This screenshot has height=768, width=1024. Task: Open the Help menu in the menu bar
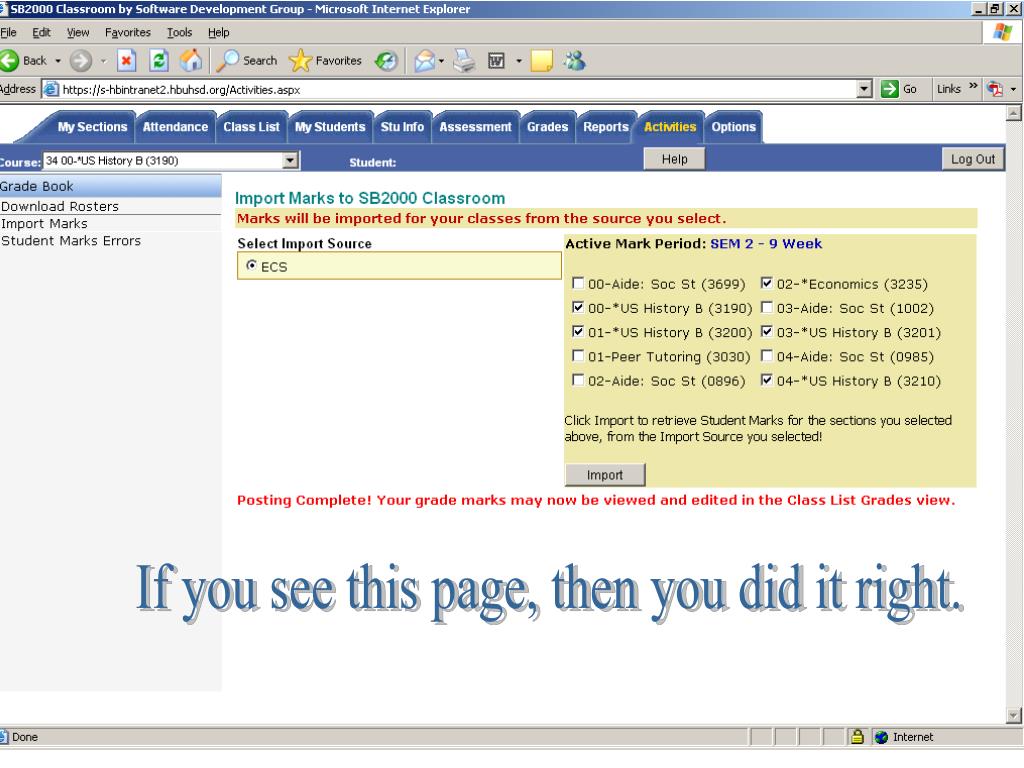(219, 32)
